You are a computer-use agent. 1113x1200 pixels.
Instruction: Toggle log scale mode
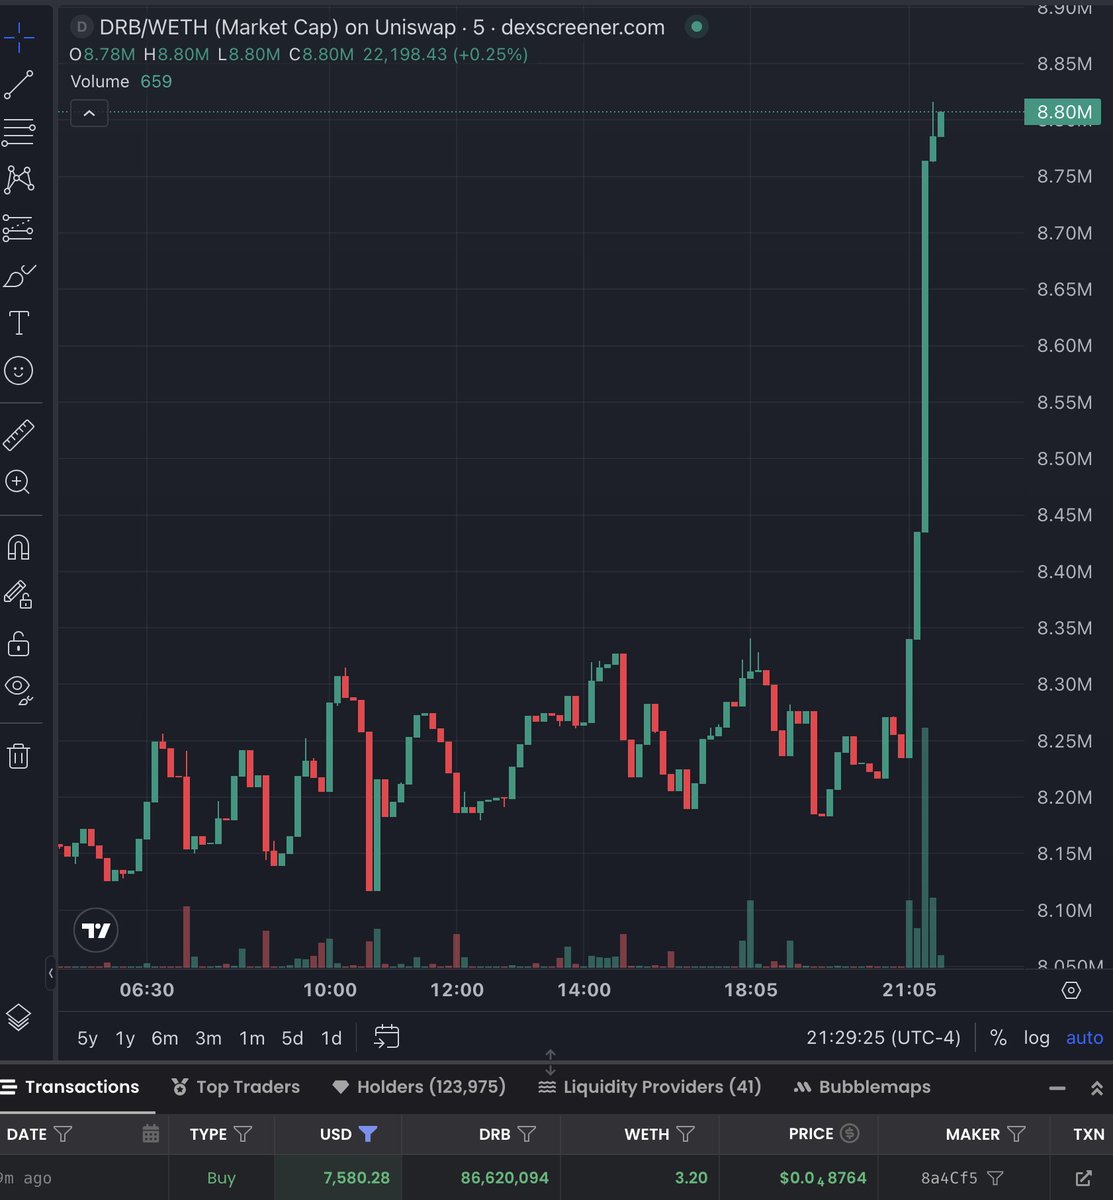(1037, 1038)
